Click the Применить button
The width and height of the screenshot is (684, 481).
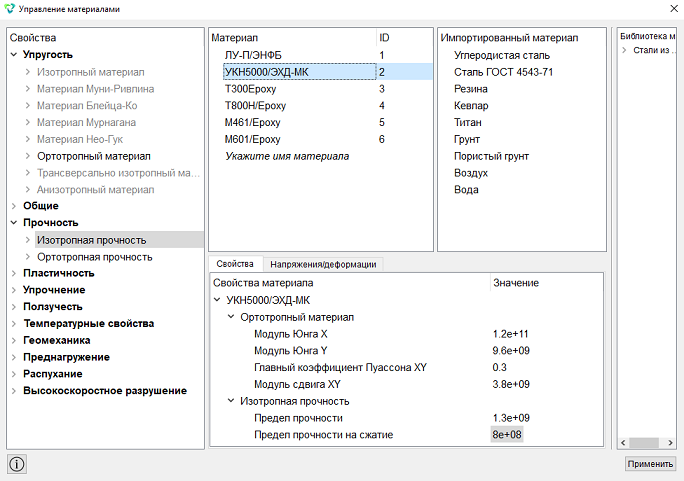[650, 464]
